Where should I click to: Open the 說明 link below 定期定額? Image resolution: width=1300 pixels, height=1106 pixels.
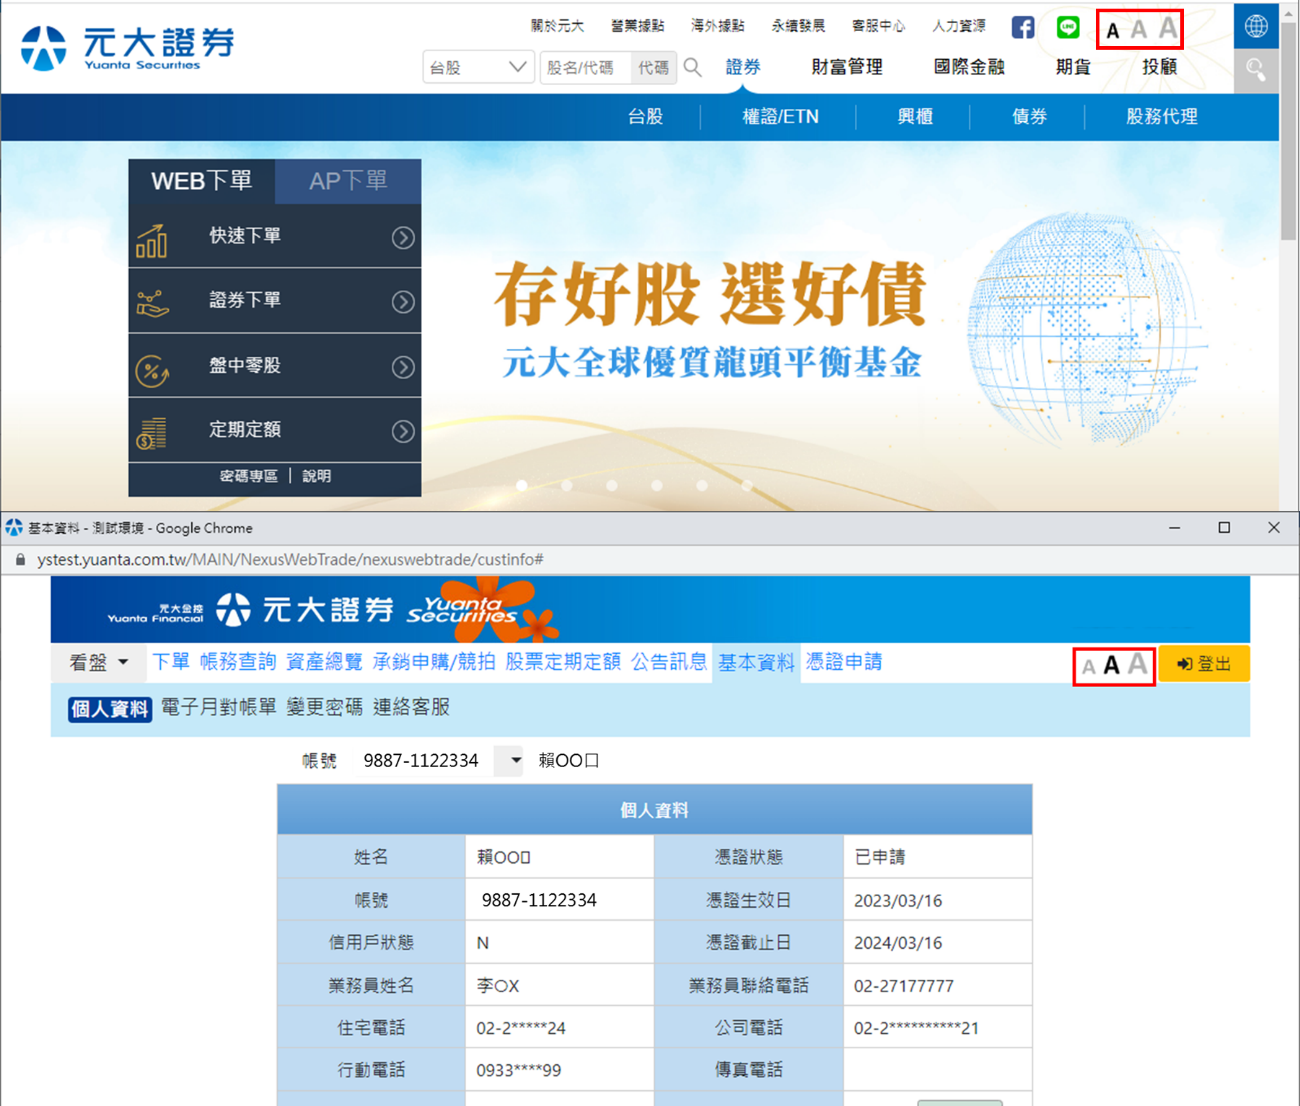[317, 476]
